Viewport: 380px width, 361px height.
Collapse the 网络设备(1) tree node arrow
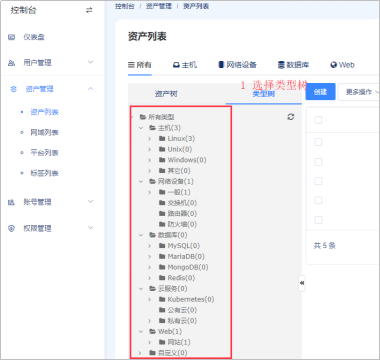coord(141,181)
